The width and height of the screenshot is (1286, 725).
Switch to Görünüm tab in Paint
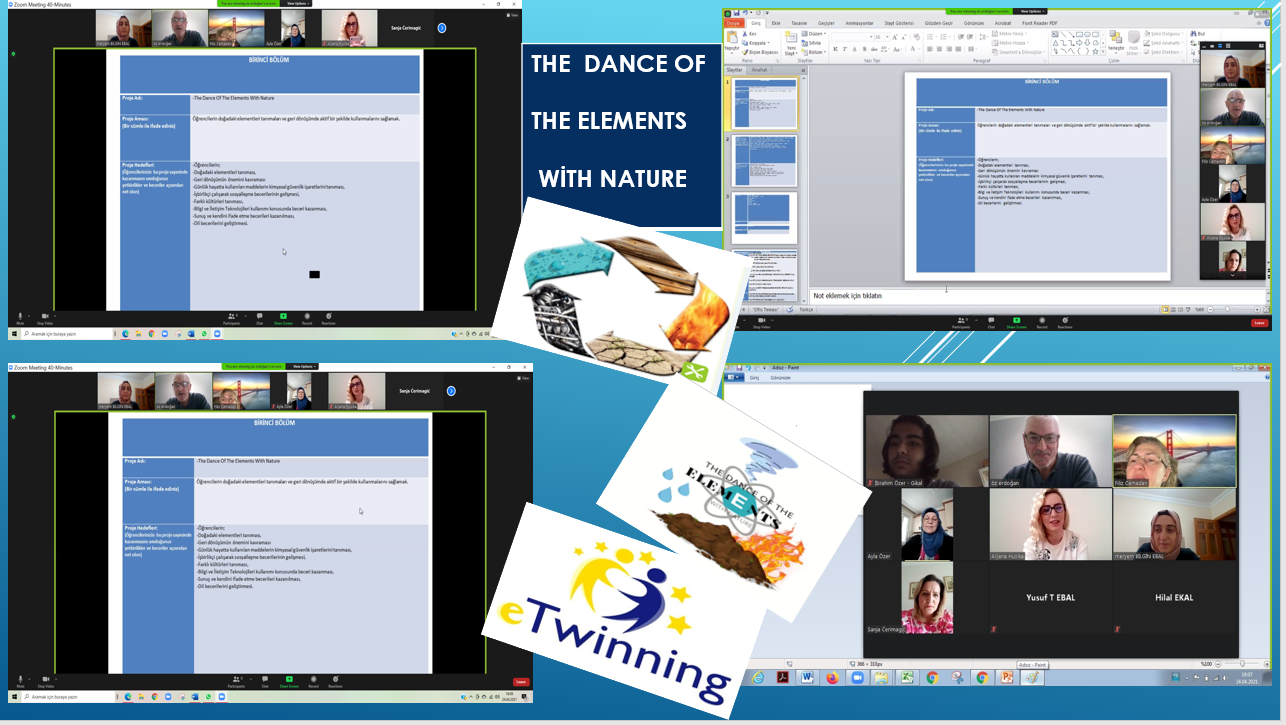click(779, 377)
